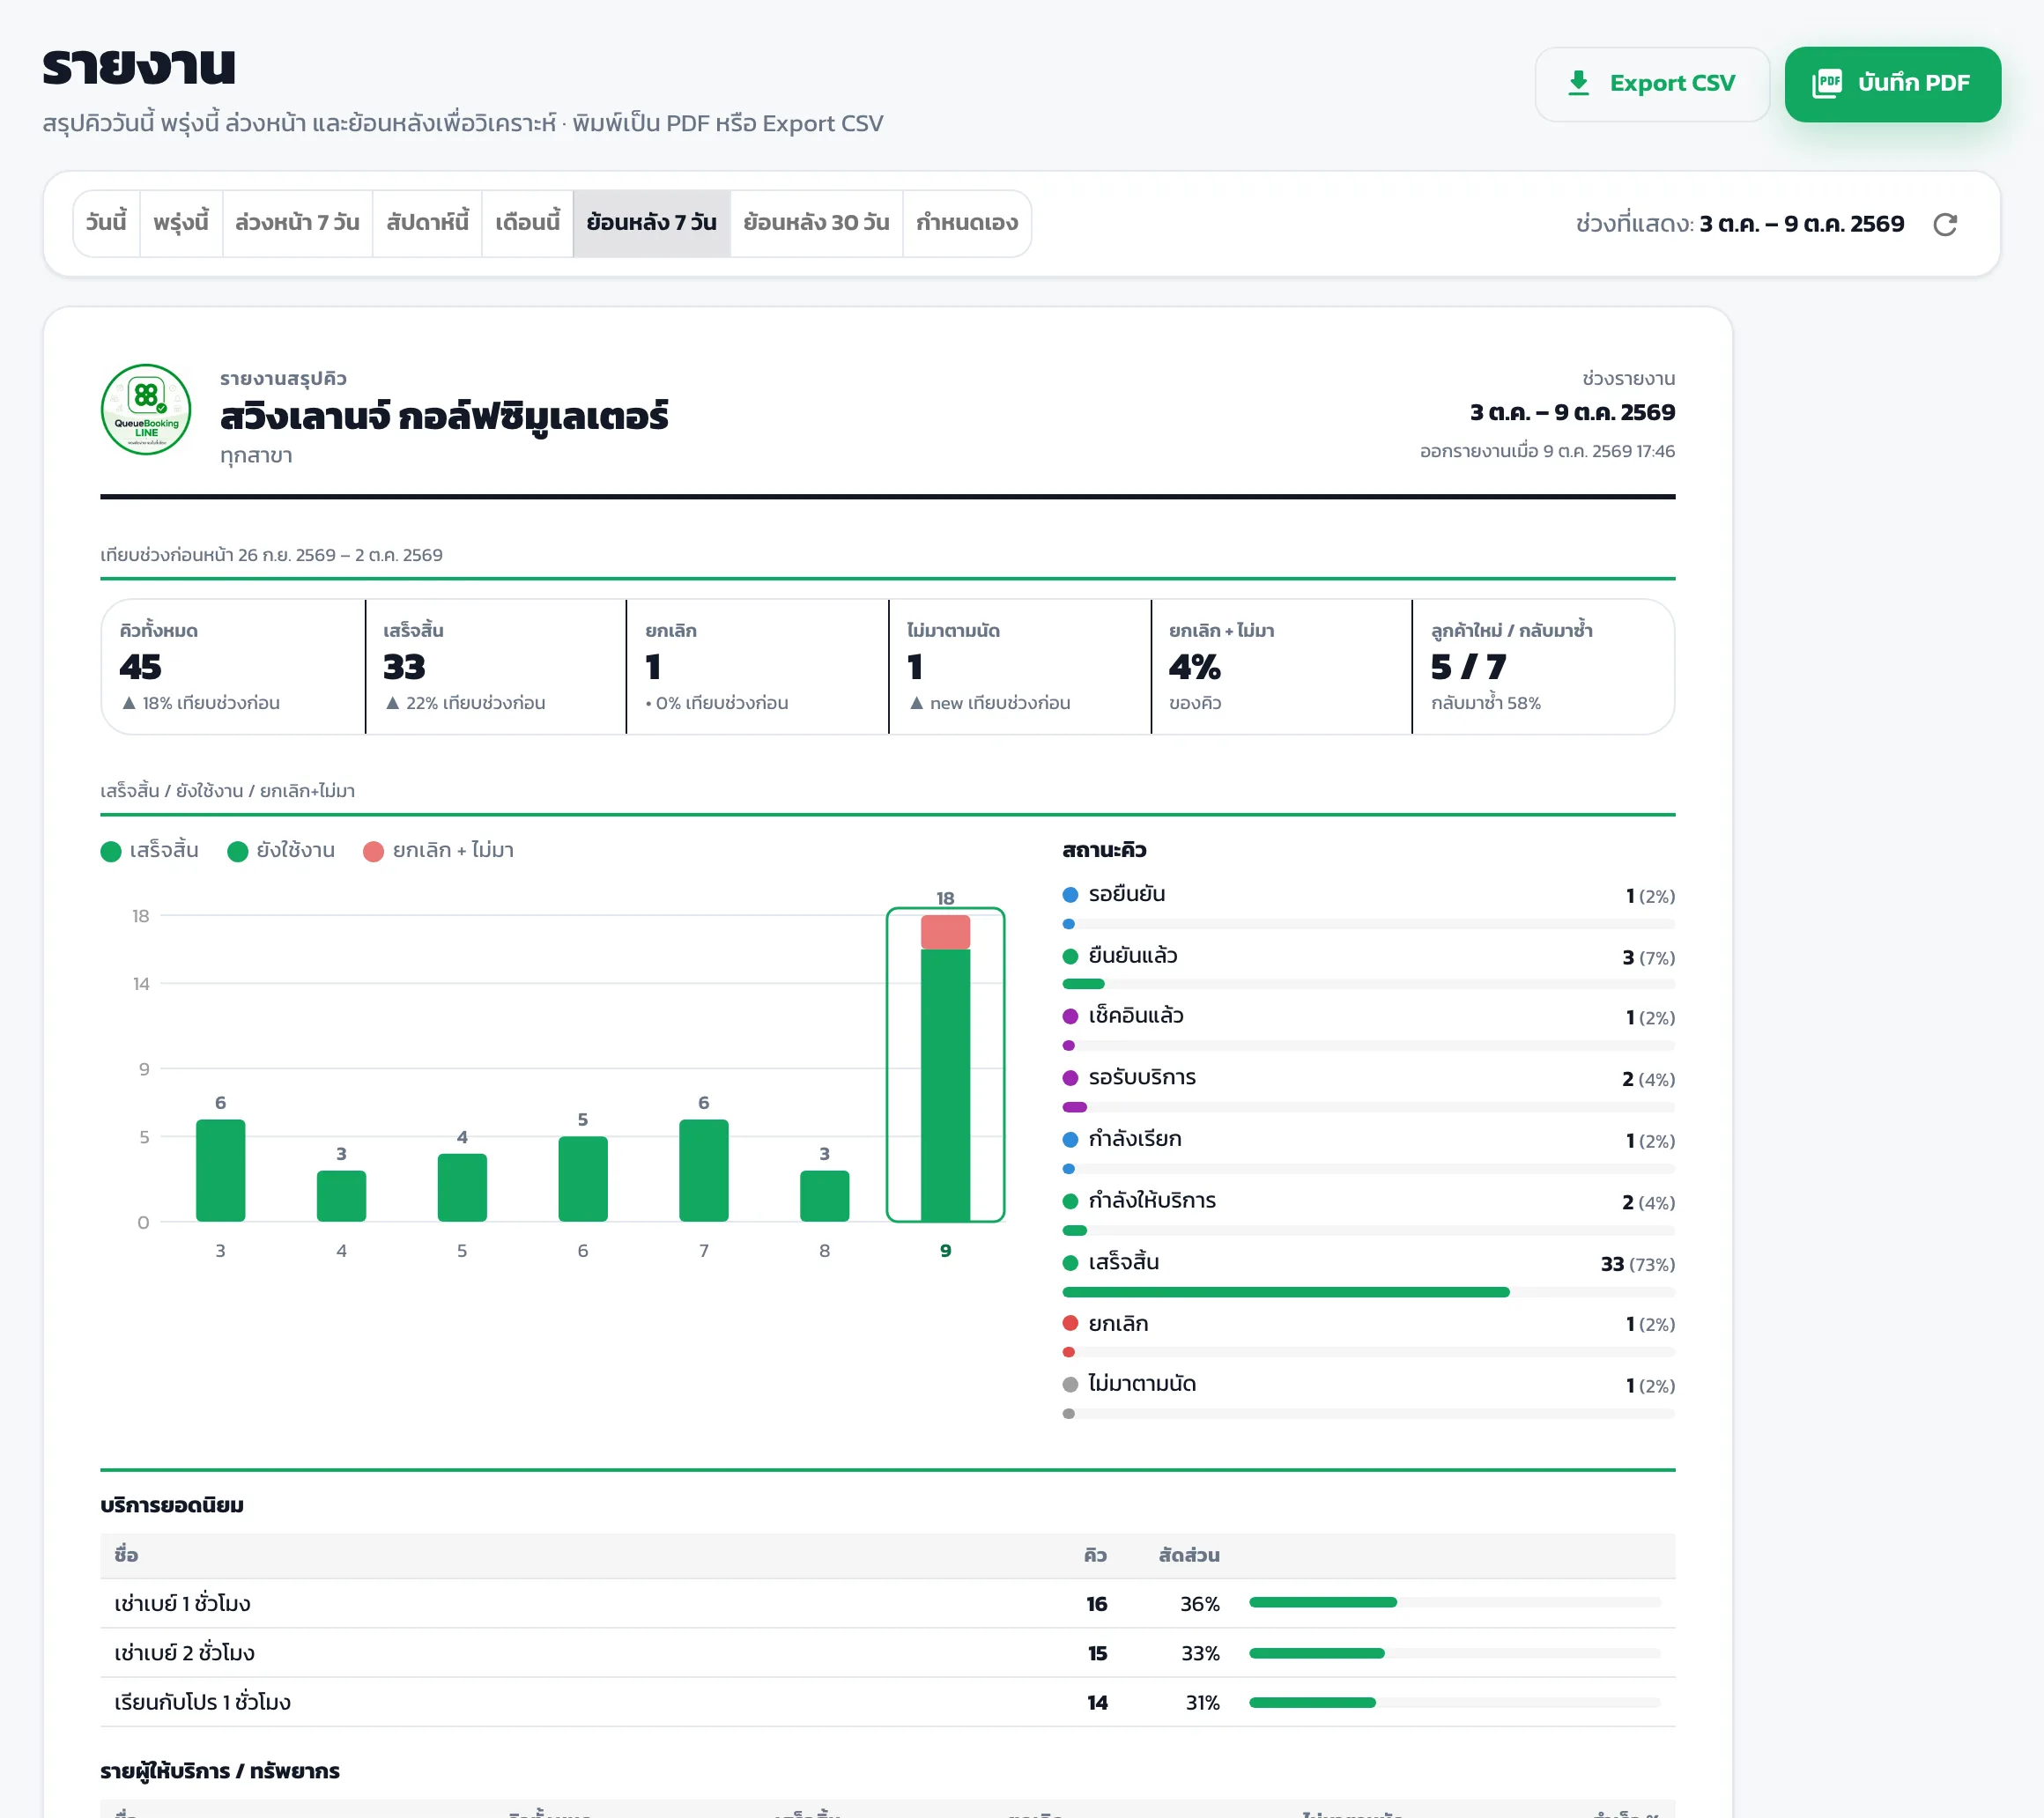Viewport: 2044px width, 1818px height.
Task: Click the ยืนยันแล้ว status row
Action: [x=1368, y=967]
